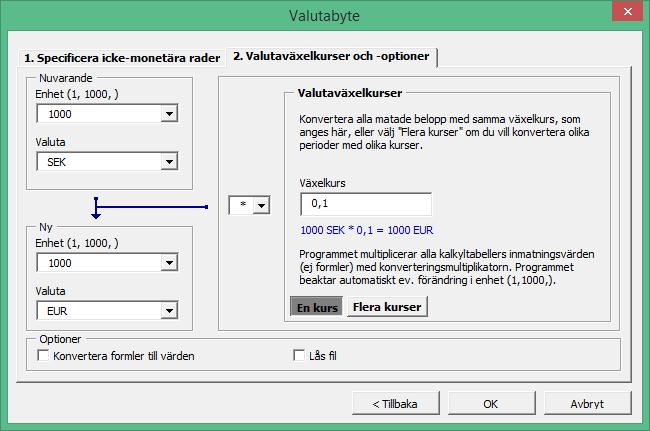Screen dimensions: 650x431
Task: Check the Lås fil checkbox
Action: click(299, 356)
